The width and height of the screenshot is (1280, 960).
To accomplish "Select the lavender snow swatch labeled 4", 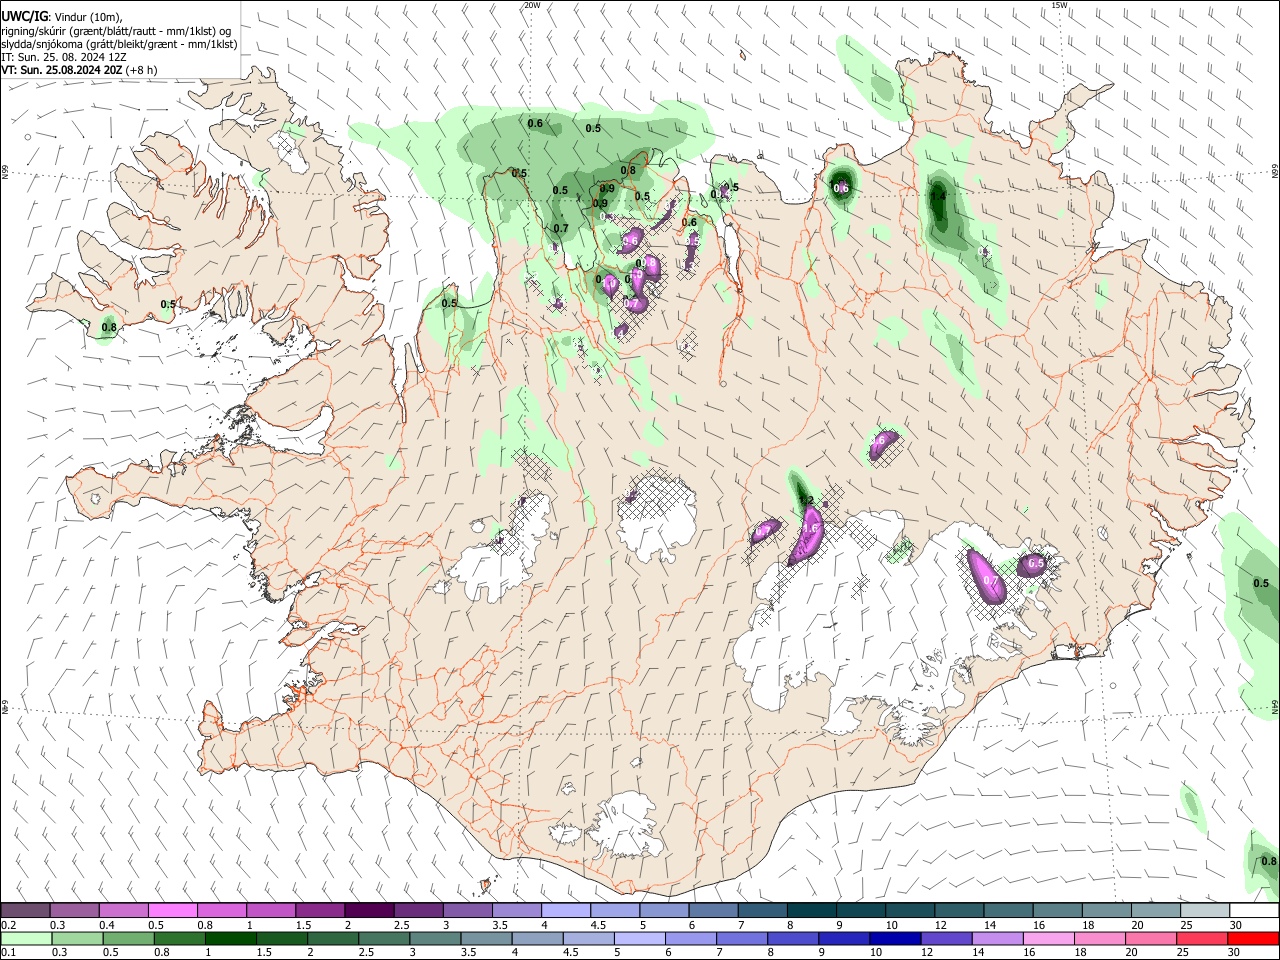I will pos(566,911).
